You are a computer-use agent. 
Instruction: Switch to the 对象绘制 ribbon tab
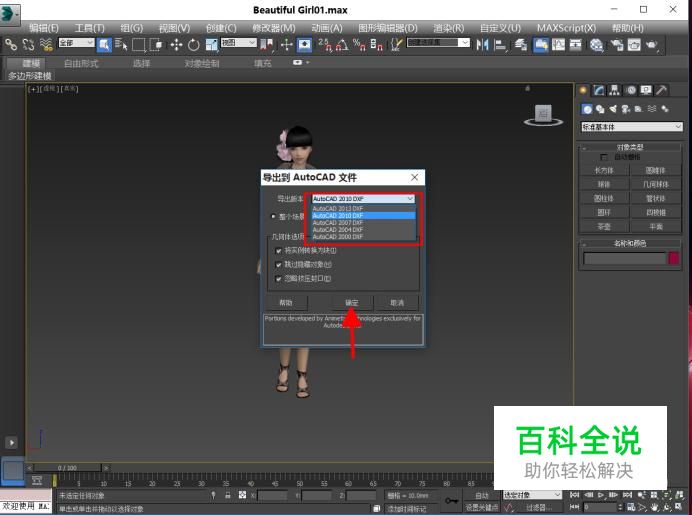tap(202, 64)
